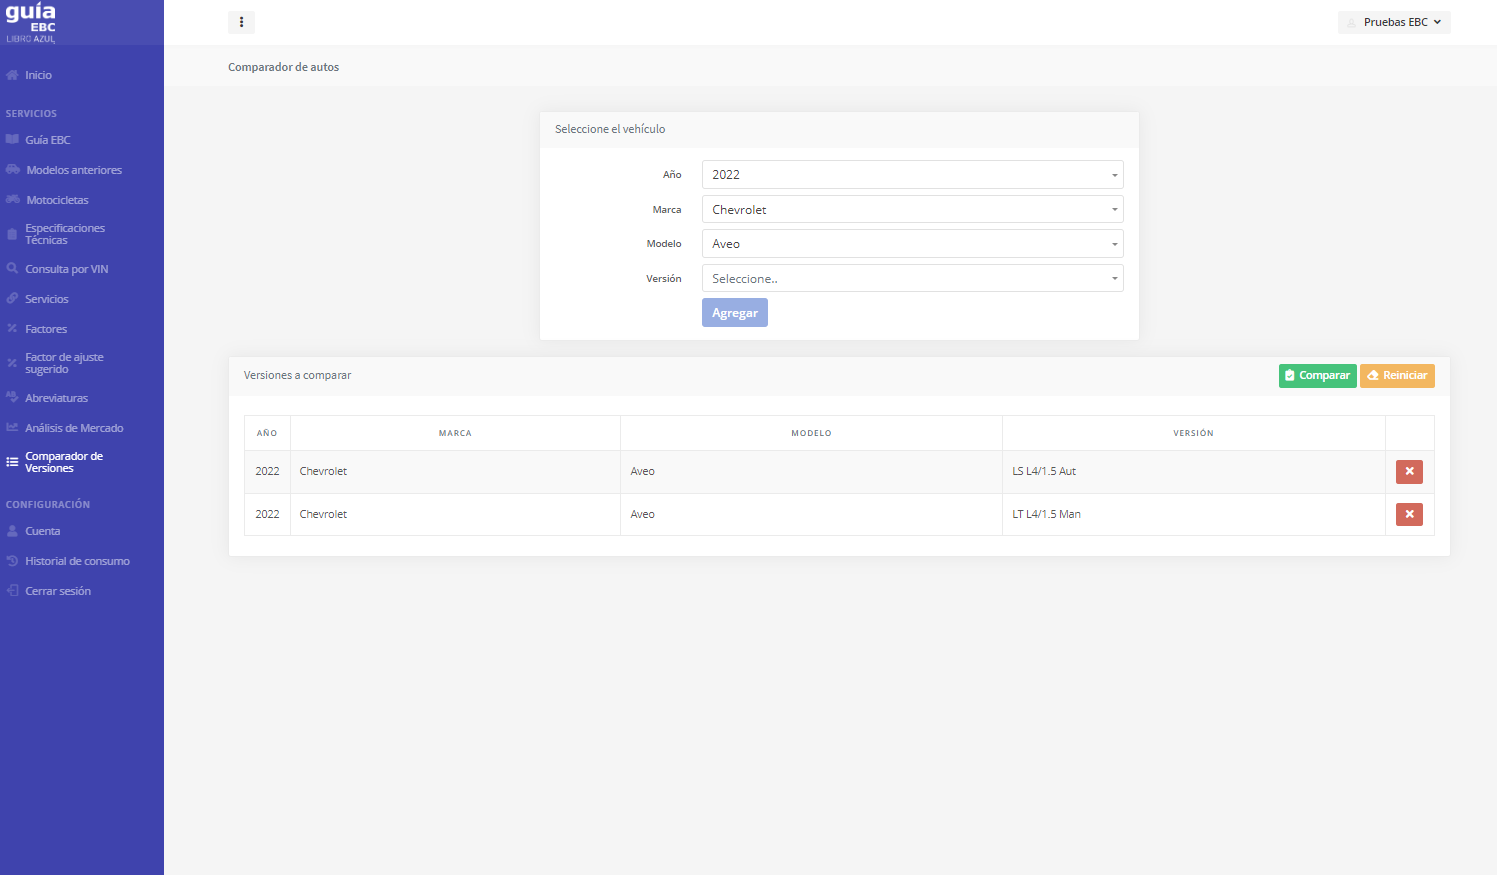
Task: Click the Inicio home icon in sidebar
Action: point(12,75)
